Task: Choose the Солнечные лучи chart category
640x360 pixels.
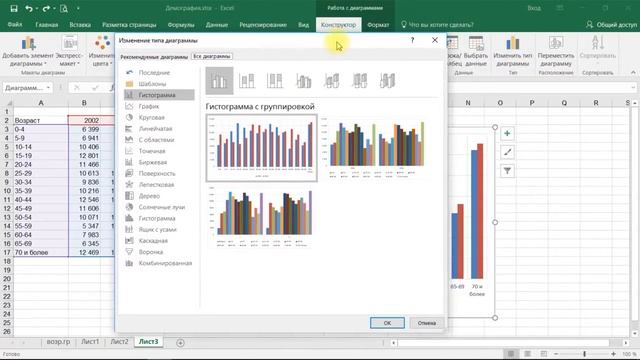Action: [x=159, y=207]
